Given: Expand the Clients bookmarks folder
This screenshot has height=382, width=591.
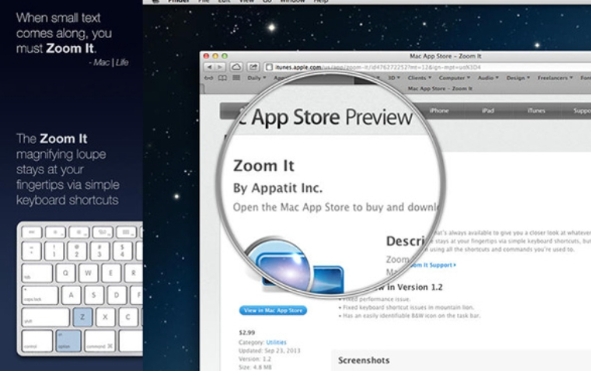Looking at the screenshot, I should tap(419, 78).
